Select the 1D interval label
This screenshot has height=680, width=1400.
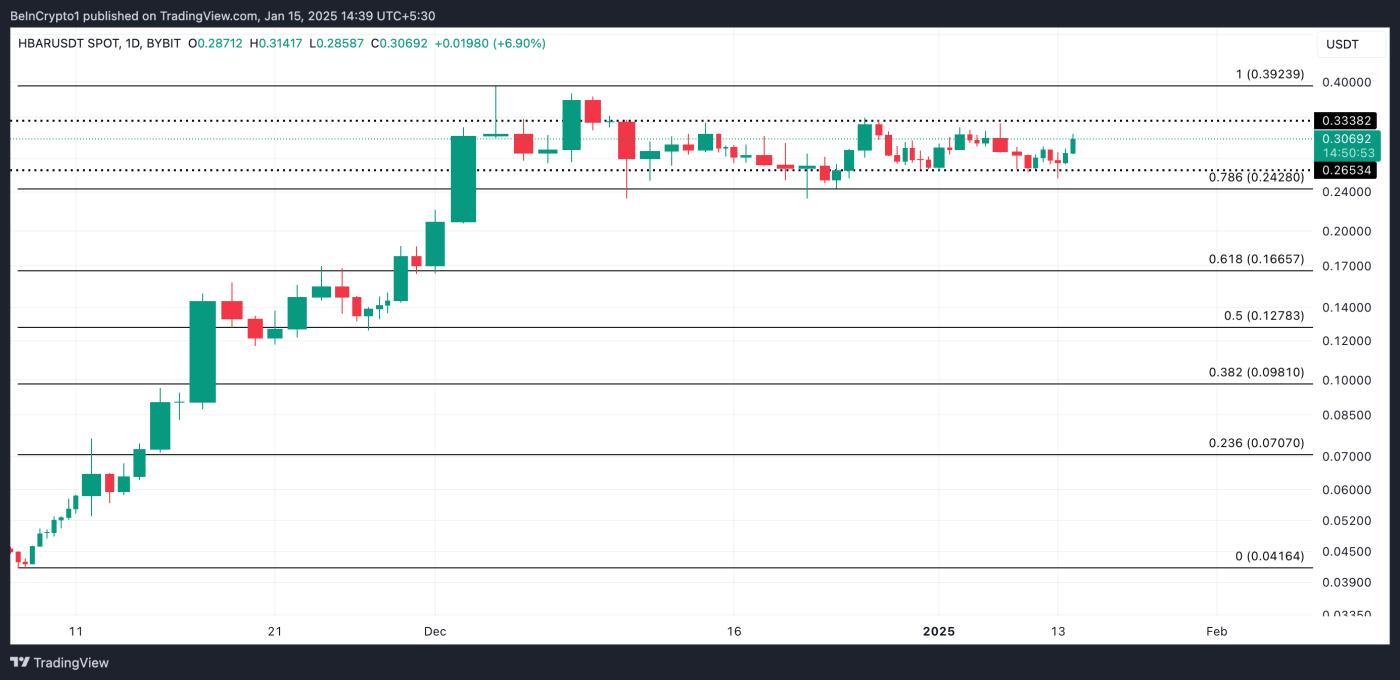click(x=134, y=44)
